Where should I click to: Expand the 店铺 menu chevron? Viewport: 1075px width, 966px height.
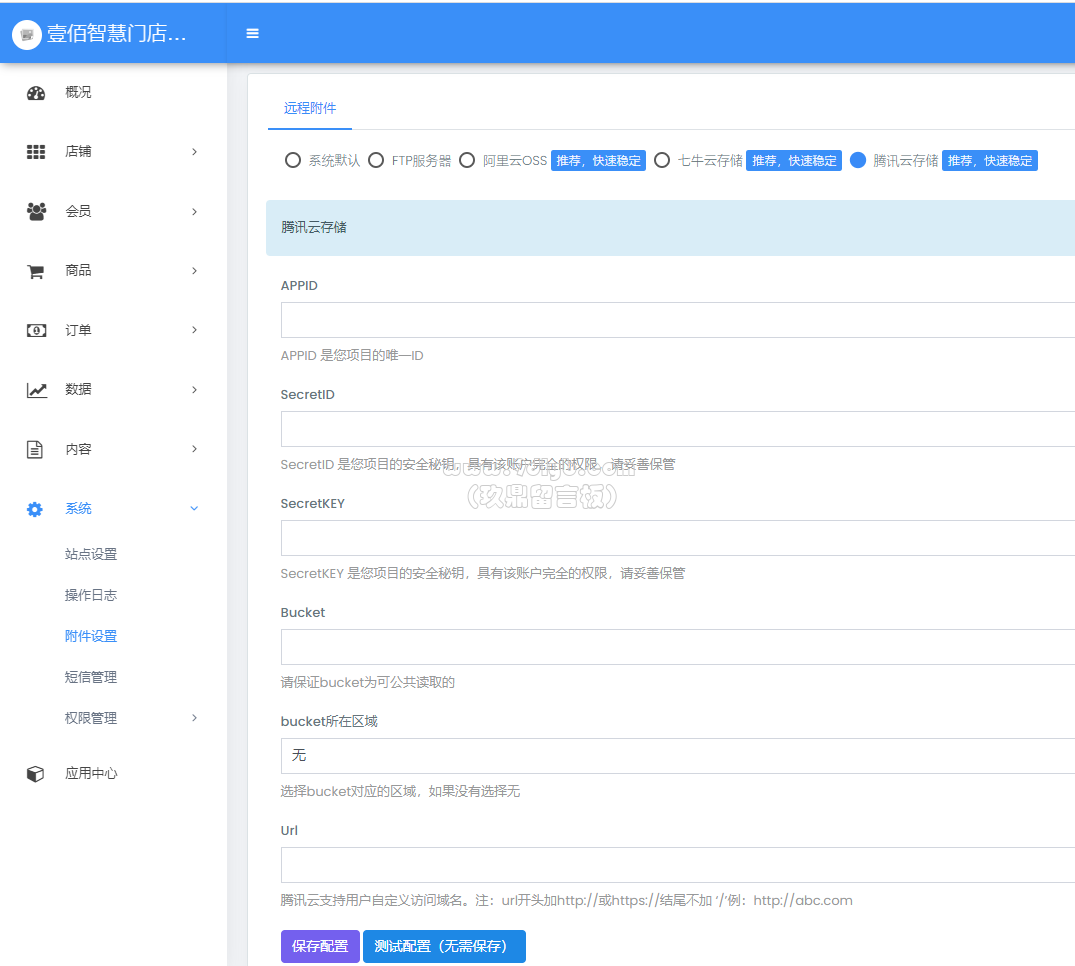tap(194, 152)
